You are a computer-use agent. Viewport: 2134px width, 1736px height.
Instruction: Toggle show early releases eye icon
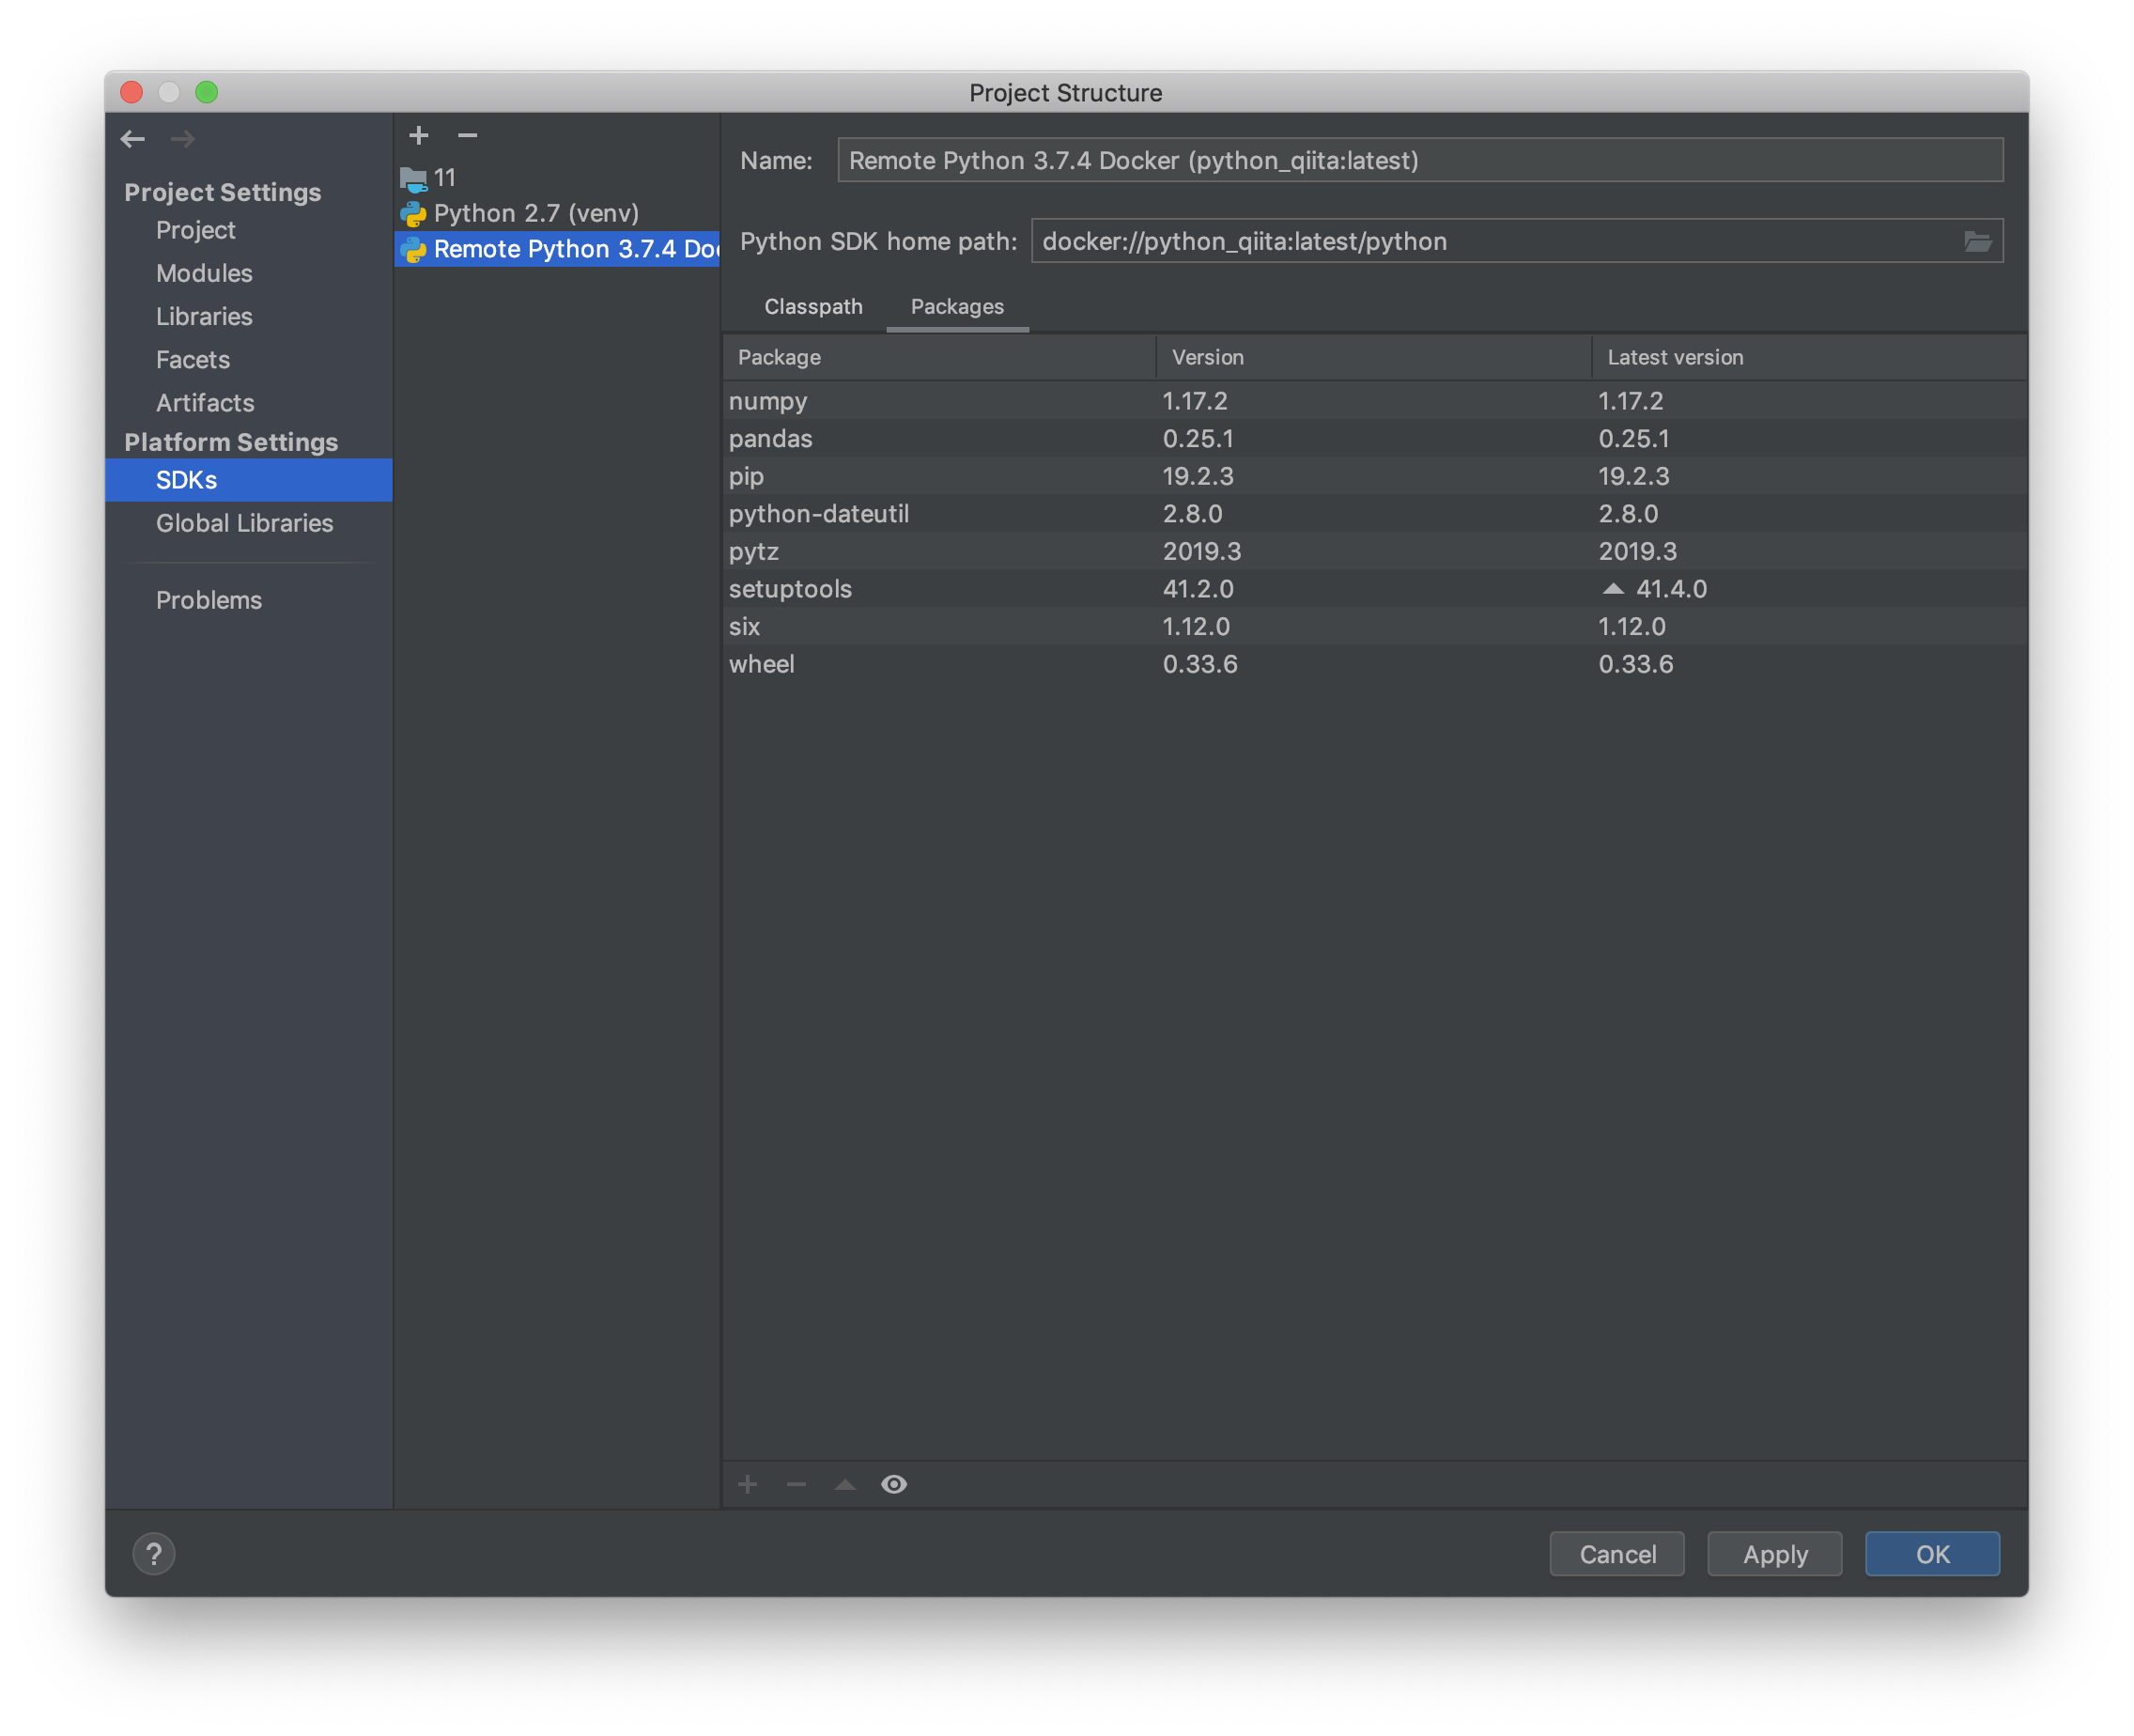(894, 1484)
